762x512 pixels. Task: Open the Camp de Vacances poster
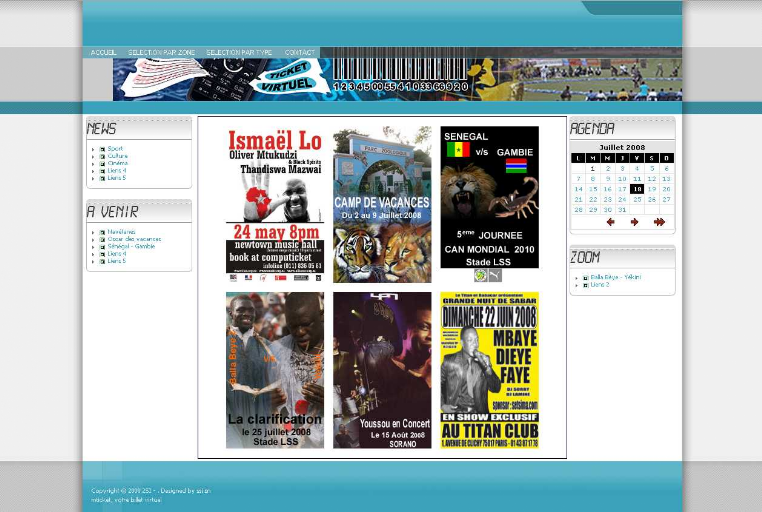click(x=382, y=205)
